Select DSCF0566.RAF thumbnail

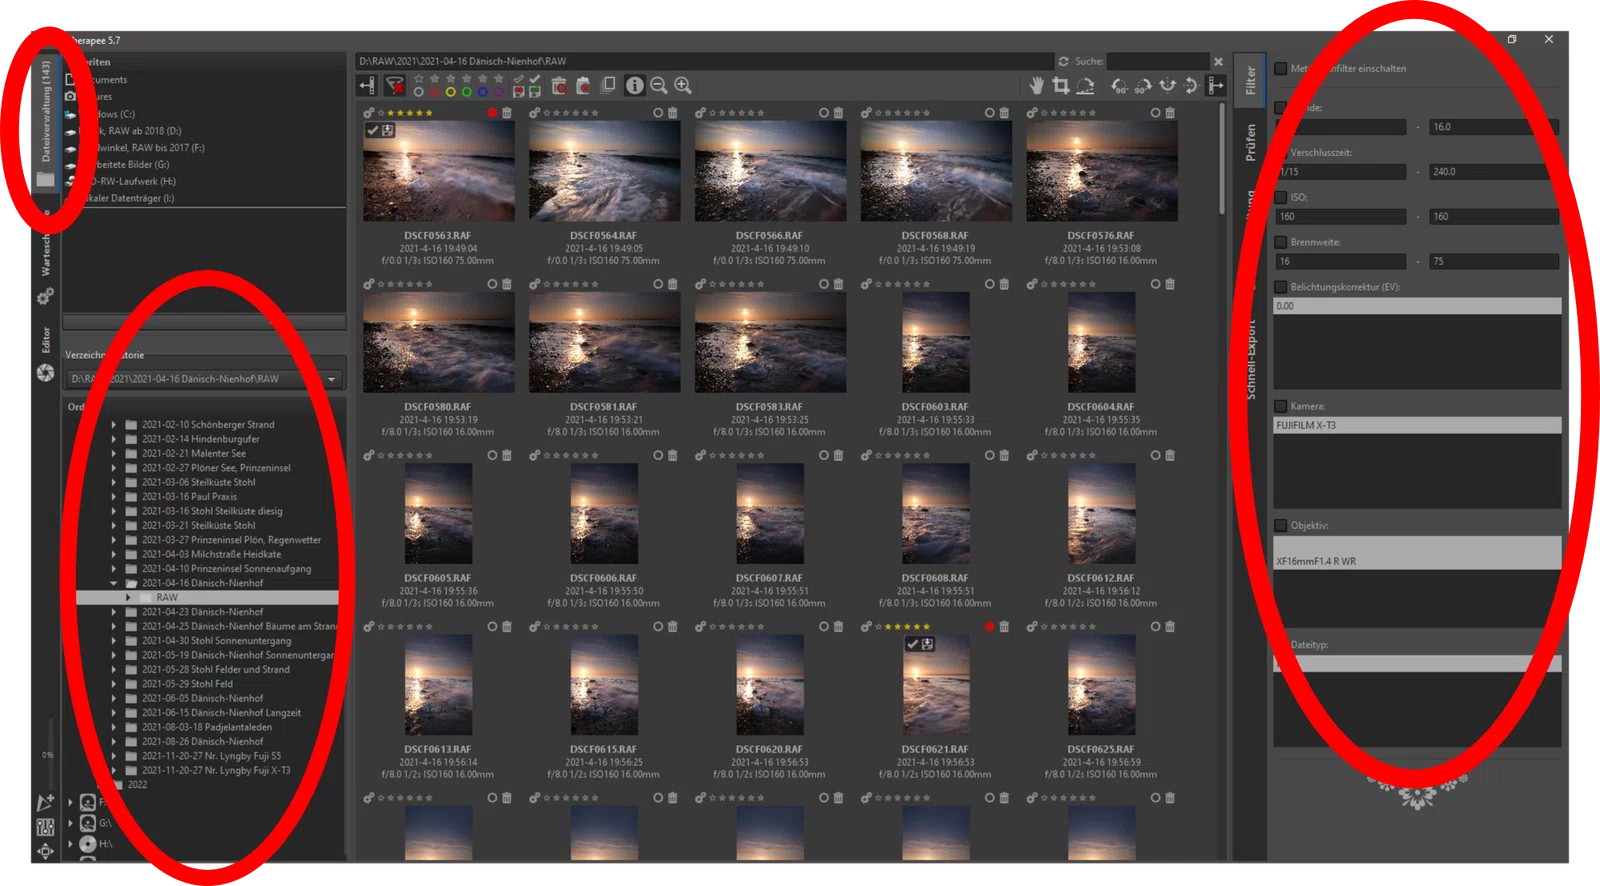[770, 171]
